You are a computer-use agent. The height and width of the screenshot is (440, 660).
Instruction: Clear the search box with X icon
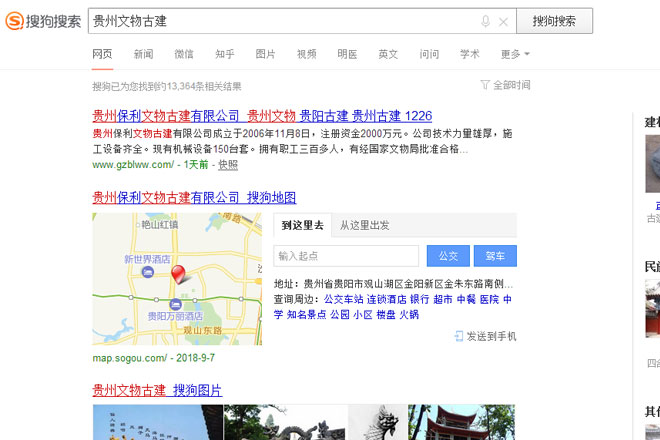point(503,21)
